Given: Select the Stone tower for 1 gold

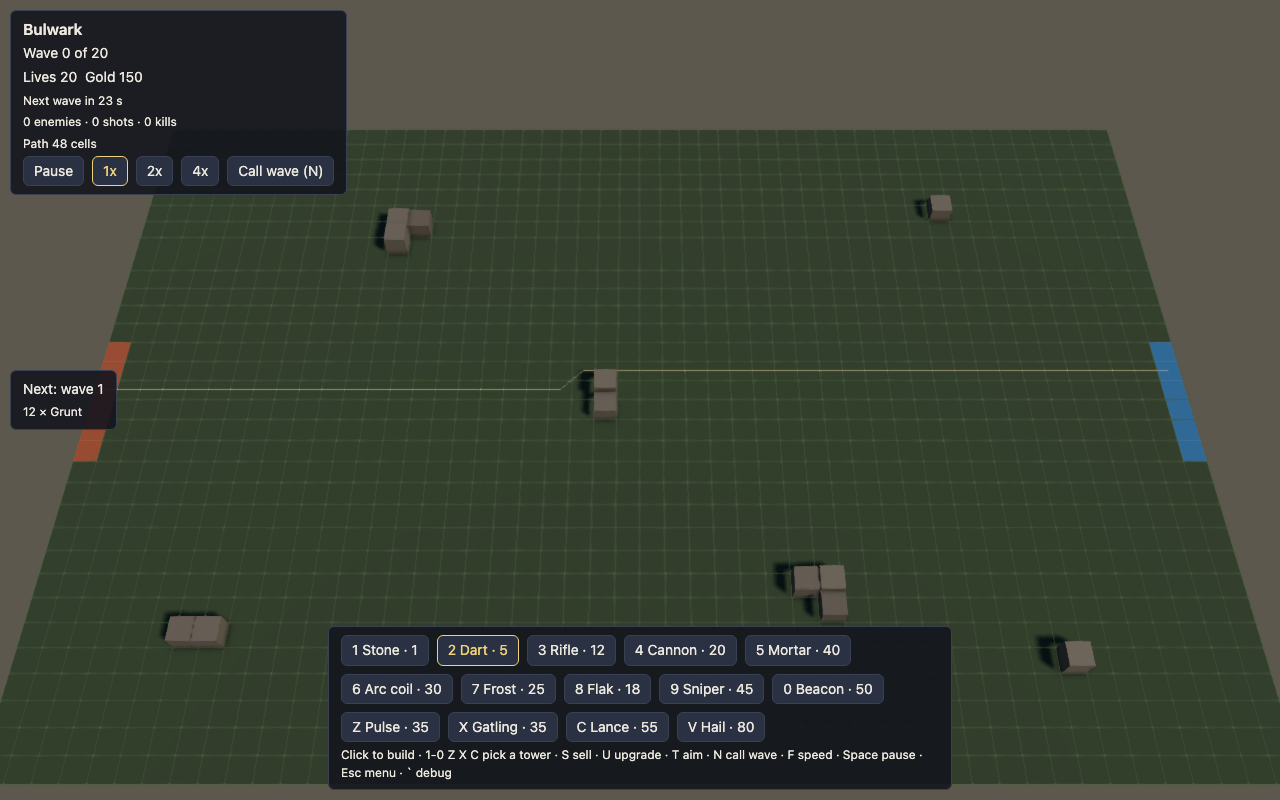Looking at the screenshot, I should coord(385,650).
